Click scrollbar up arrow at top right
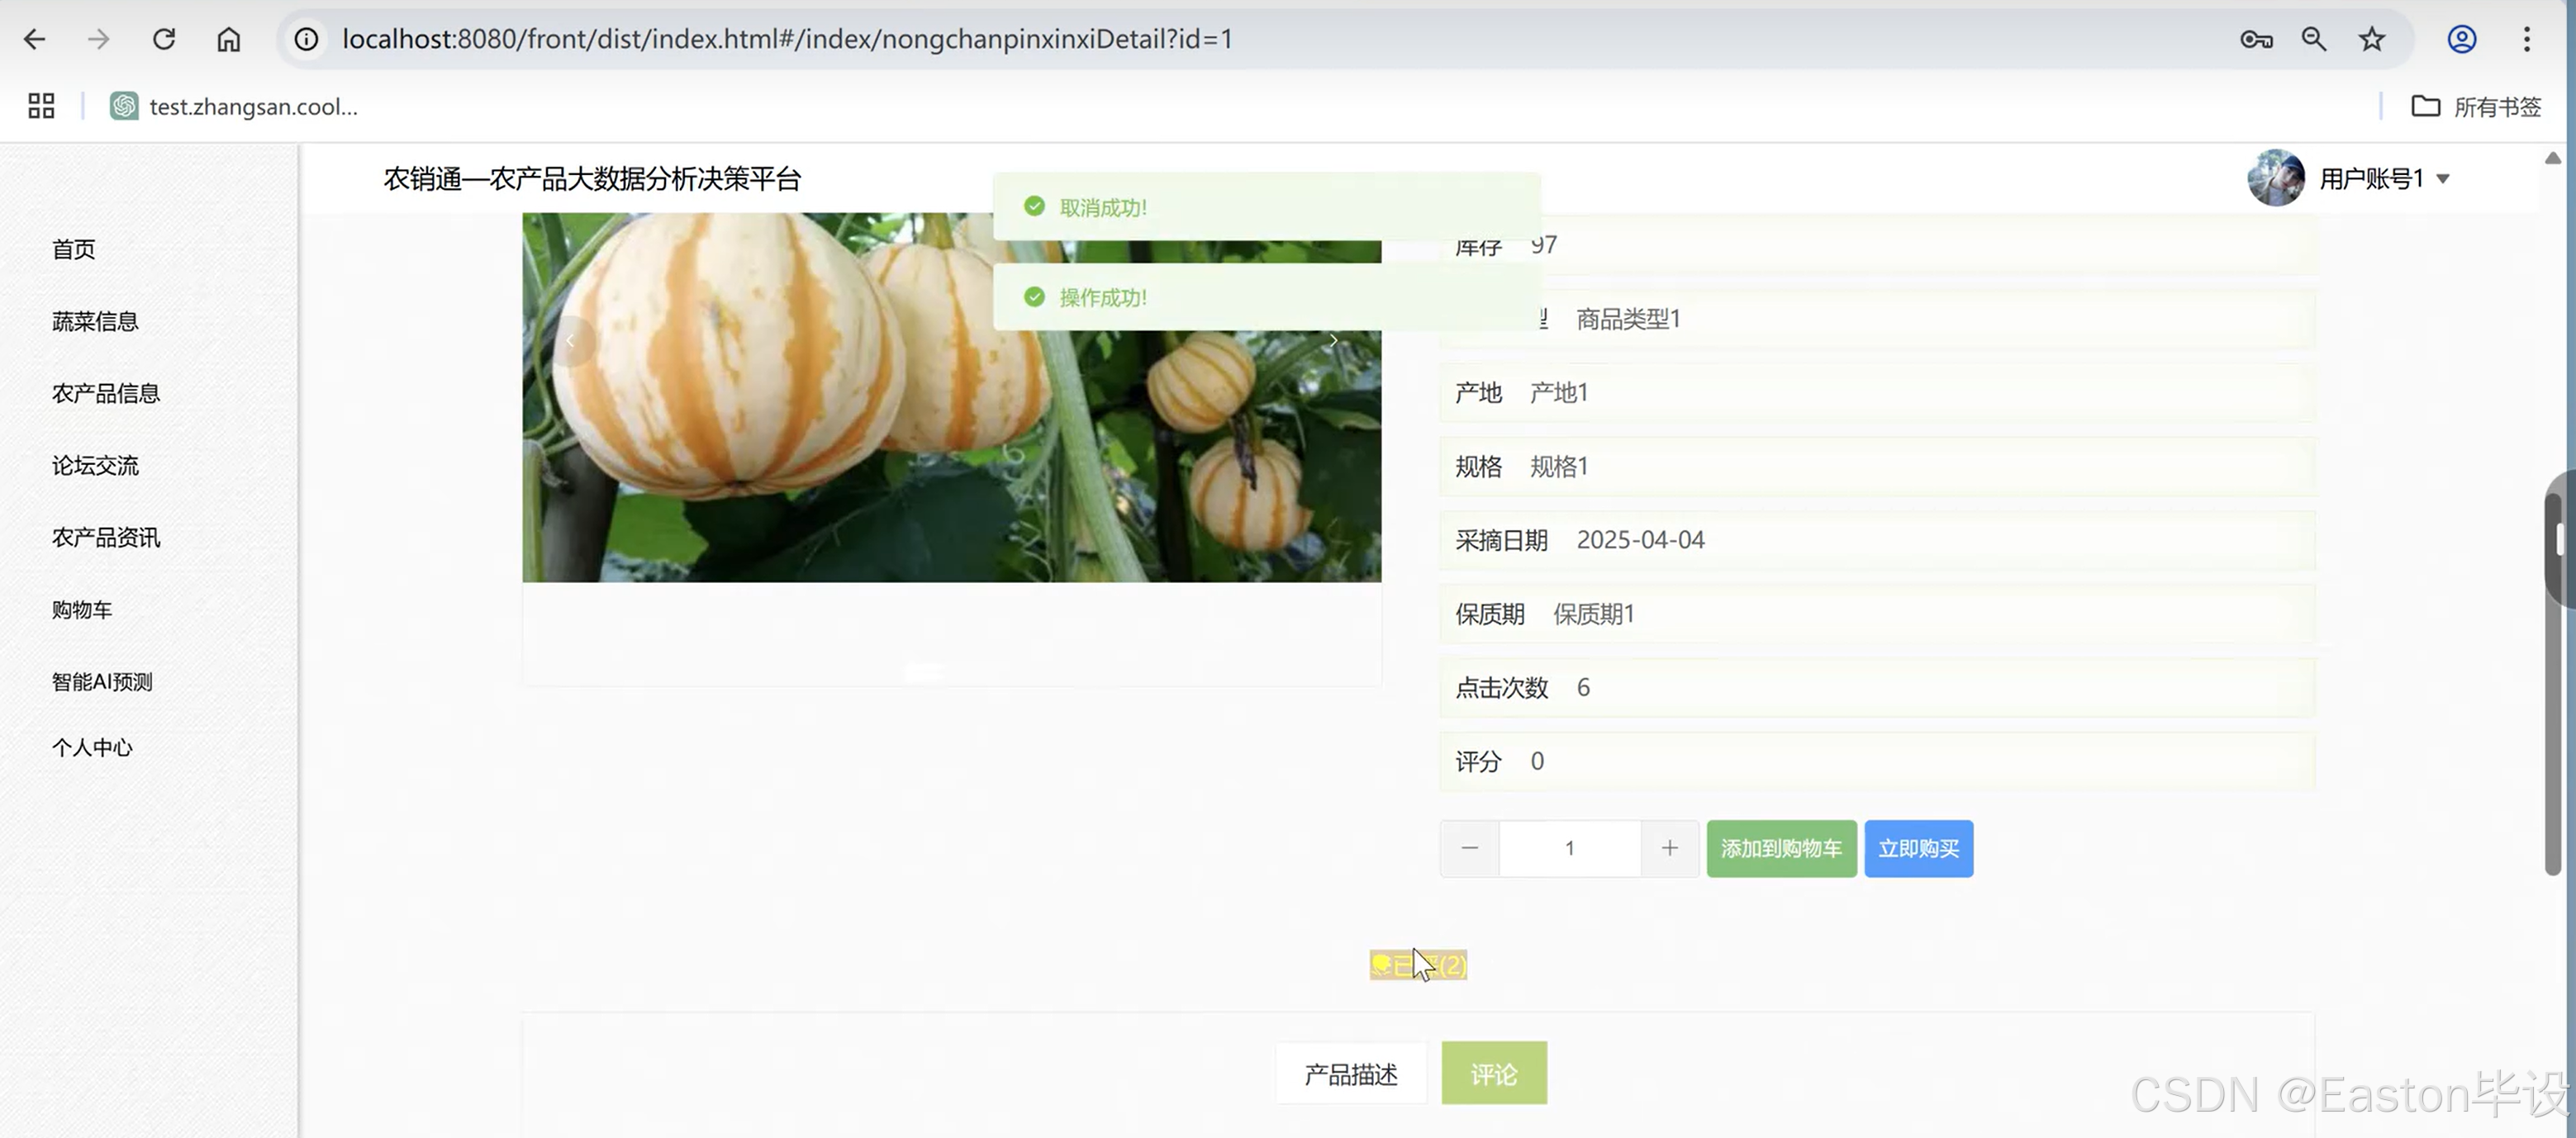The height and width of the screenshot is (1138, 2576). click(x=2553, y=158)
